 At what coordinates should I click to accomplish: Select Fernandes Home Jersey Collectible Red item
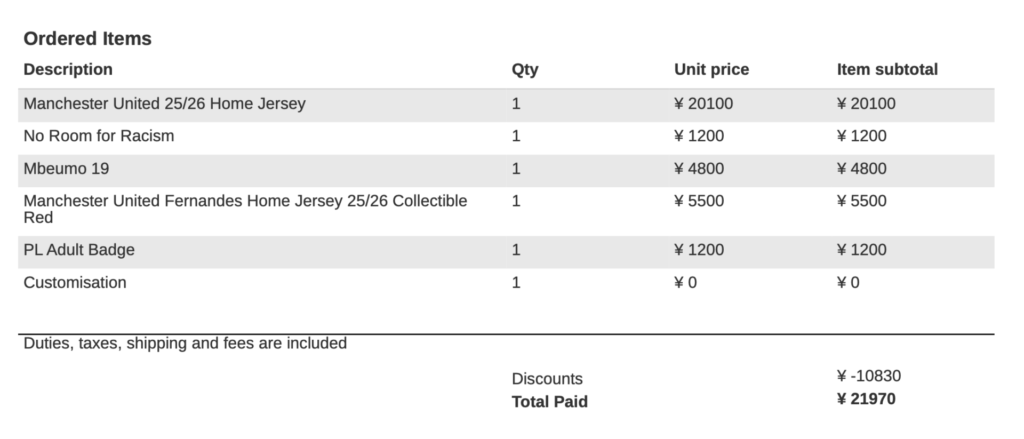[x=245, y=209]
